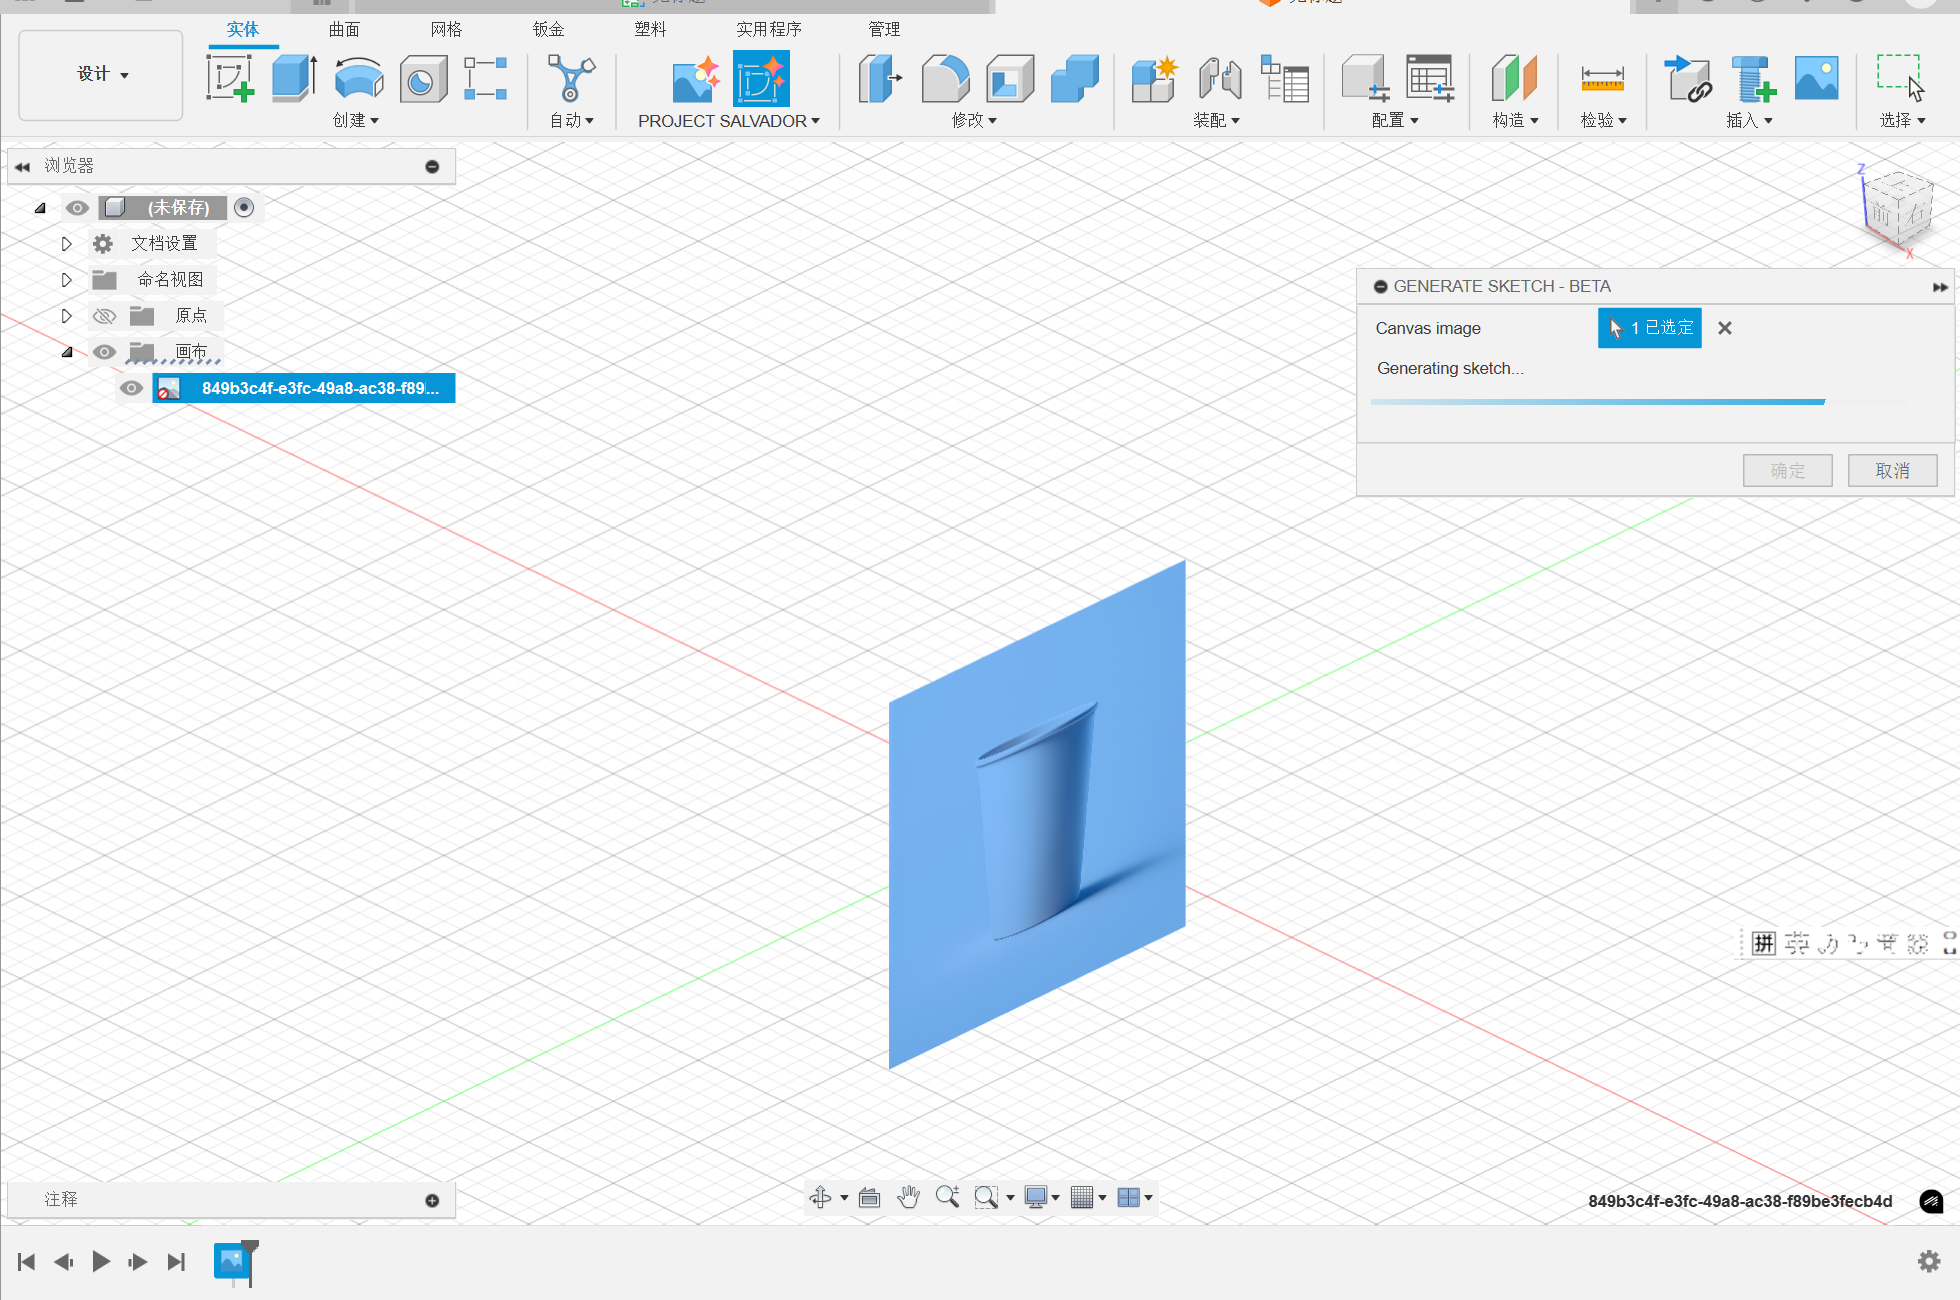Select the Fillet tool icon
The height and width of the screenshot is (1300, 1960).
[945, 78]
